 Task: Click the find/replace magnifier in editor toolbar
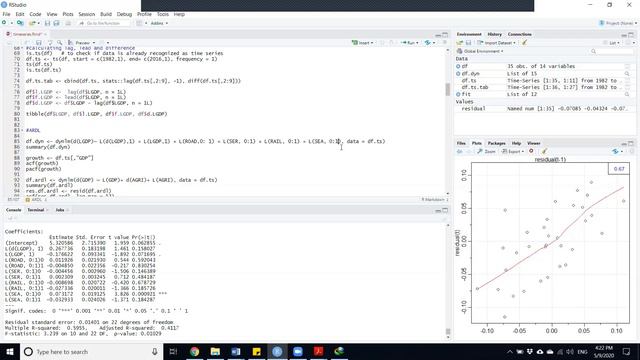coord(60,42)
